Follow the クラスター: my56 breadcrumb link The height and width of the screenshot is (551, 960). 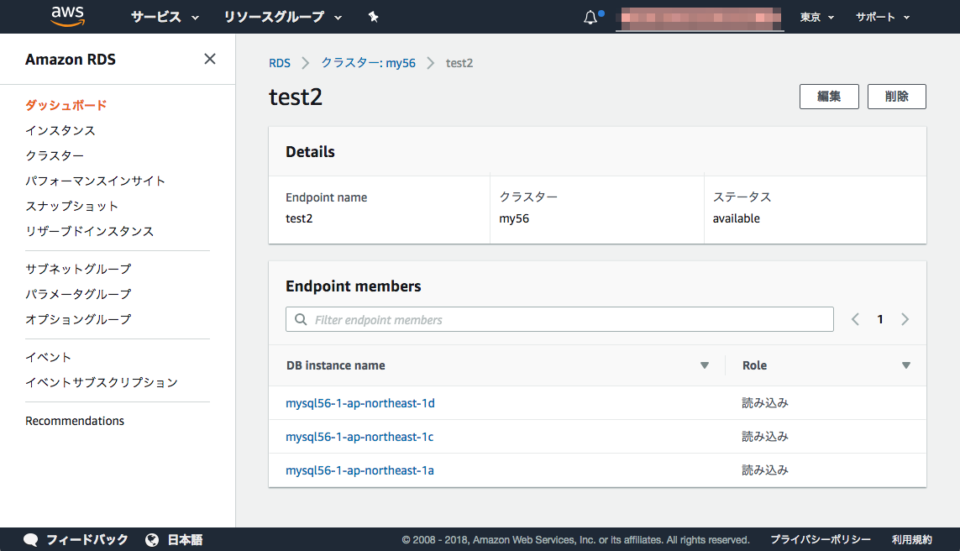click(369, 63)
